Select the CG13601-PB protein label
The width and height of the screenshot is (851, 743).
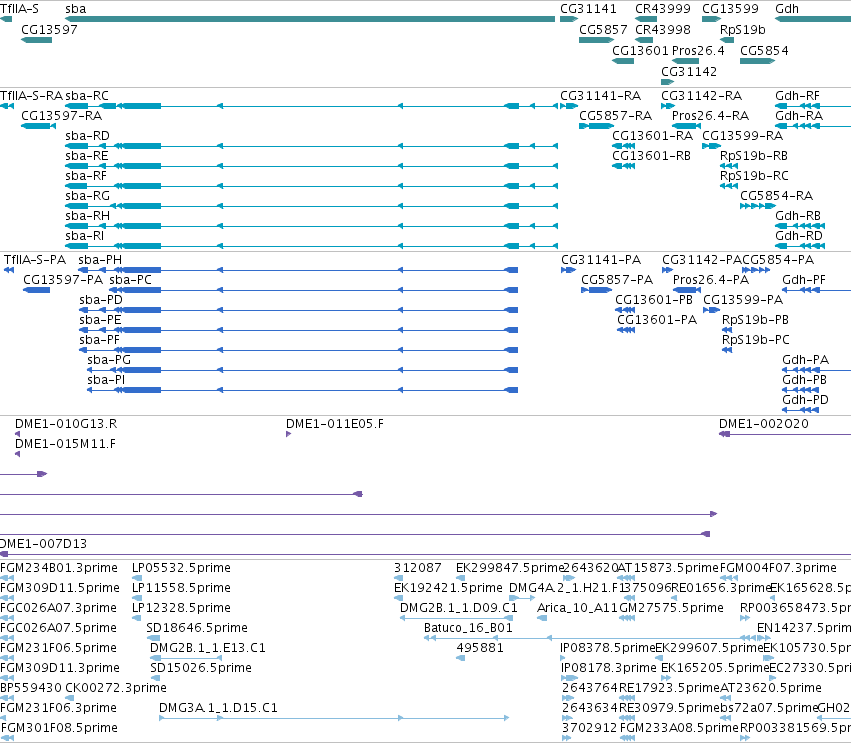pyautogui.click(x=654, y=300)
